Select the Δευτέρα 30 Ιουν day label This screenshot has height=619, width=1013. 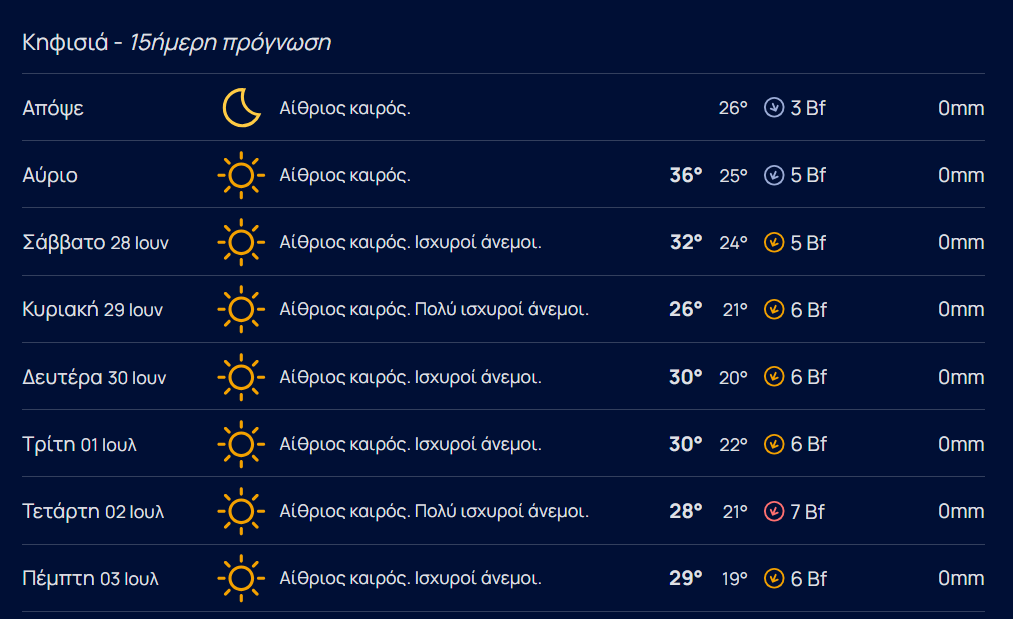coord(94,377)
